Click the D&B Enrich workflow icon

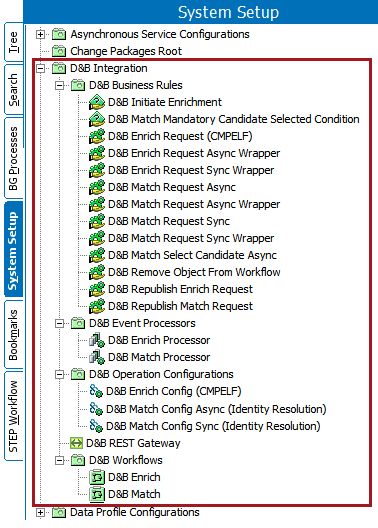point(97,477)
